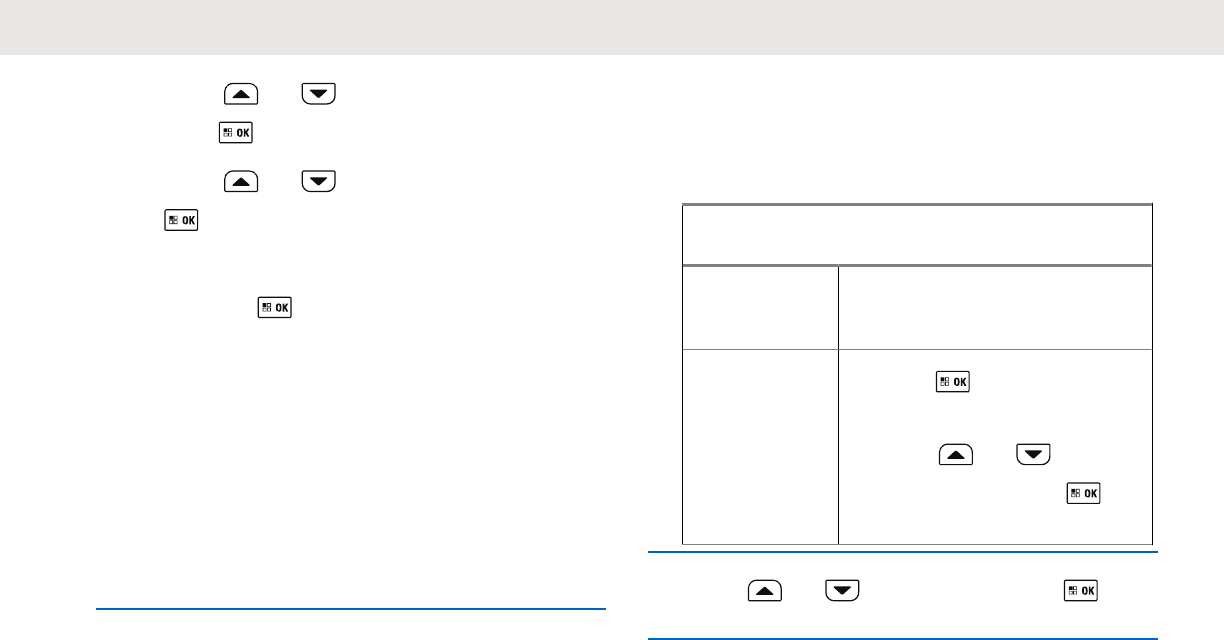Select the table's empty upper-right cell
The image size is (1224, 640).
coord(995,307)
